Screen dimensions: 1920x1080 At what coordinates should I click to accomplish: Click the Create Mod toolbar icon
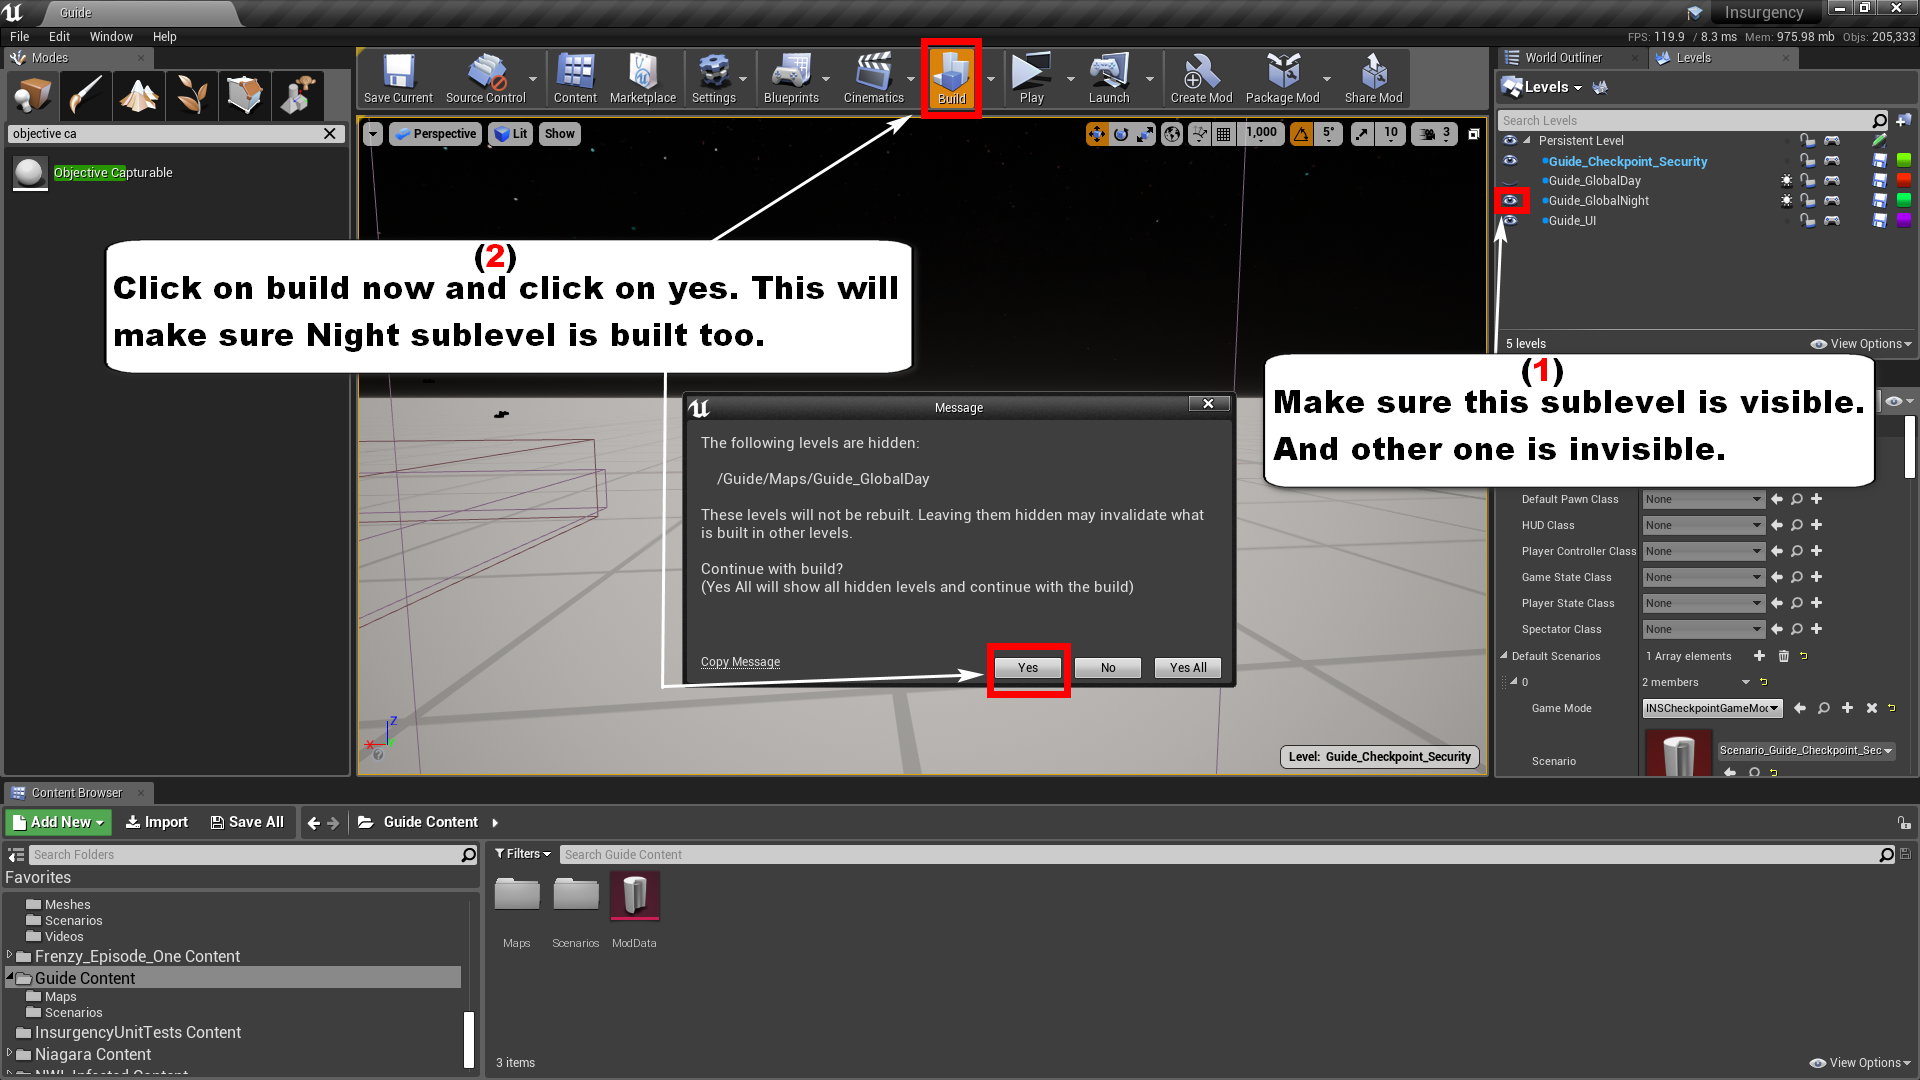tap(1201, 78)
